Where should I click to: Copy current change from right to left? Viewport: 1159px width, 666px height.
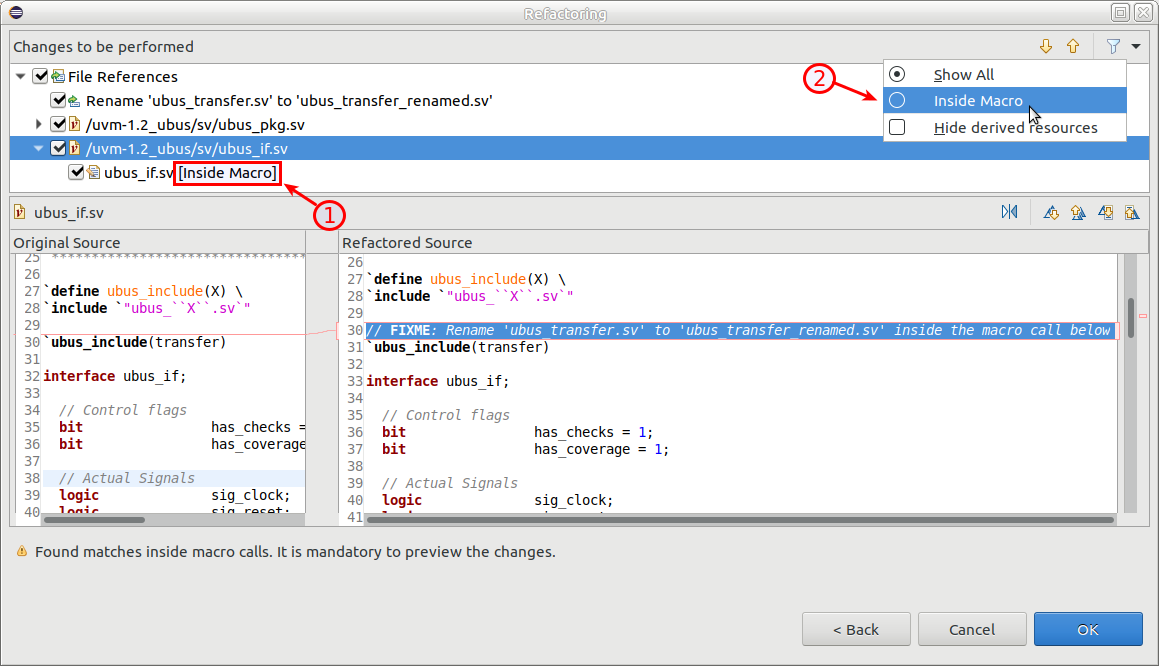[1133, 211]
